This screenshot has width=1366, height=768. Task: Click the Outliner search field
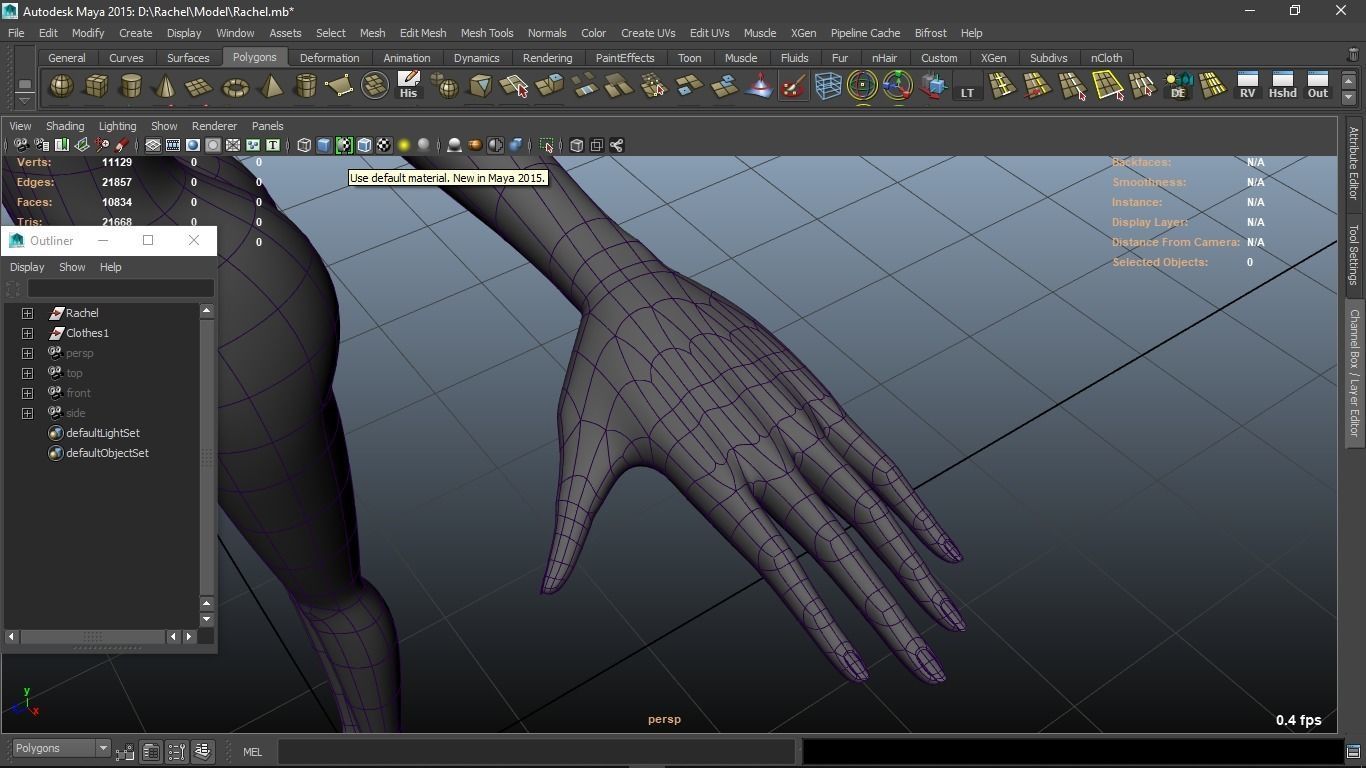121,289
